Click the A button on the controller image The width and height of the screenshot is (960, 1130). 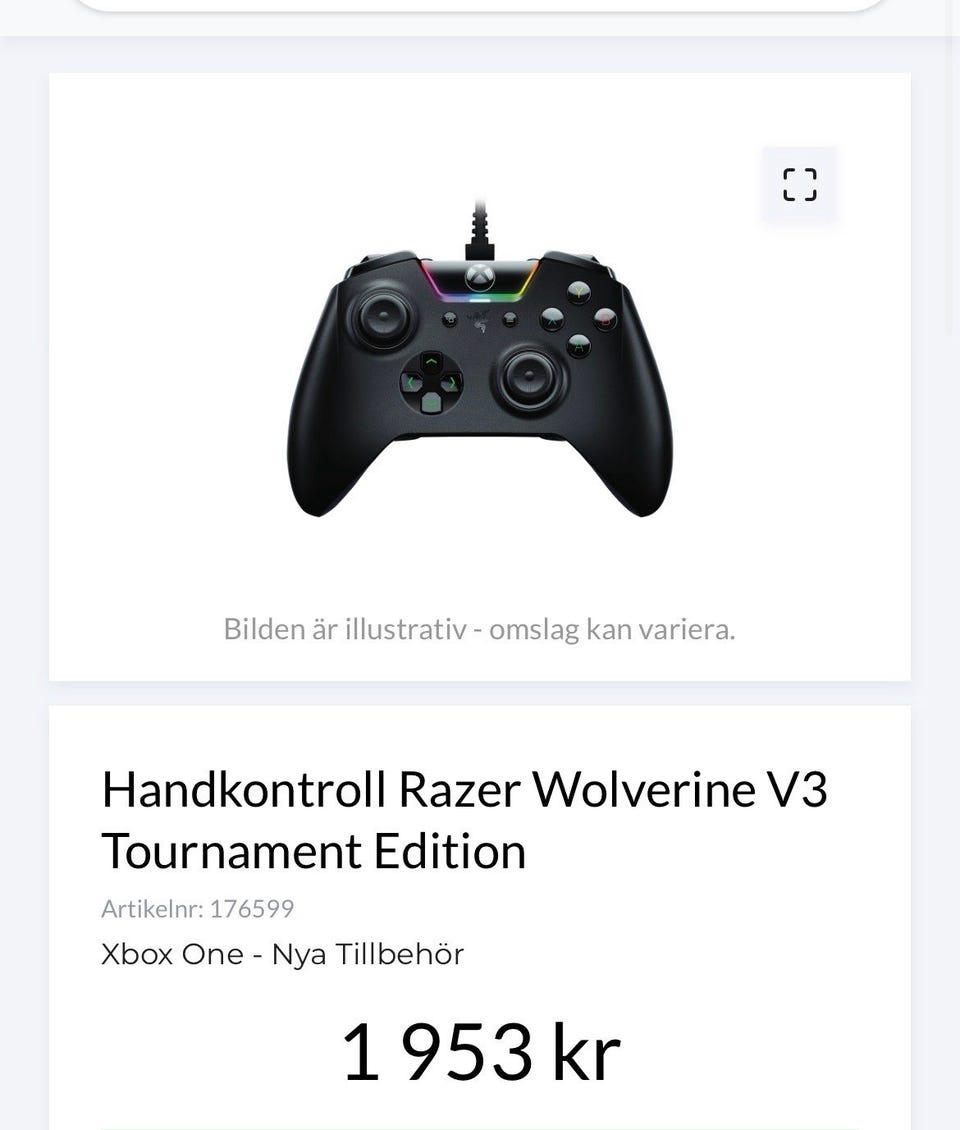579,346
